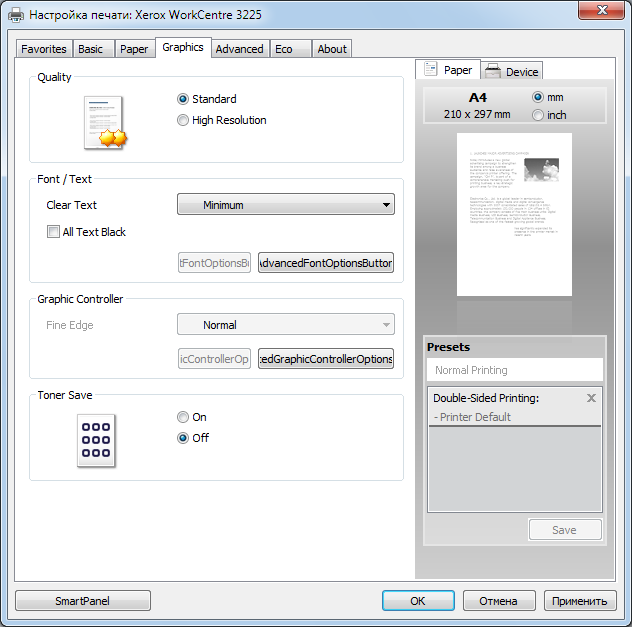The height and width of the screenshot is (627, 632).
Task: Click the Normal Printing preset name field
Action: pos(515,370)
